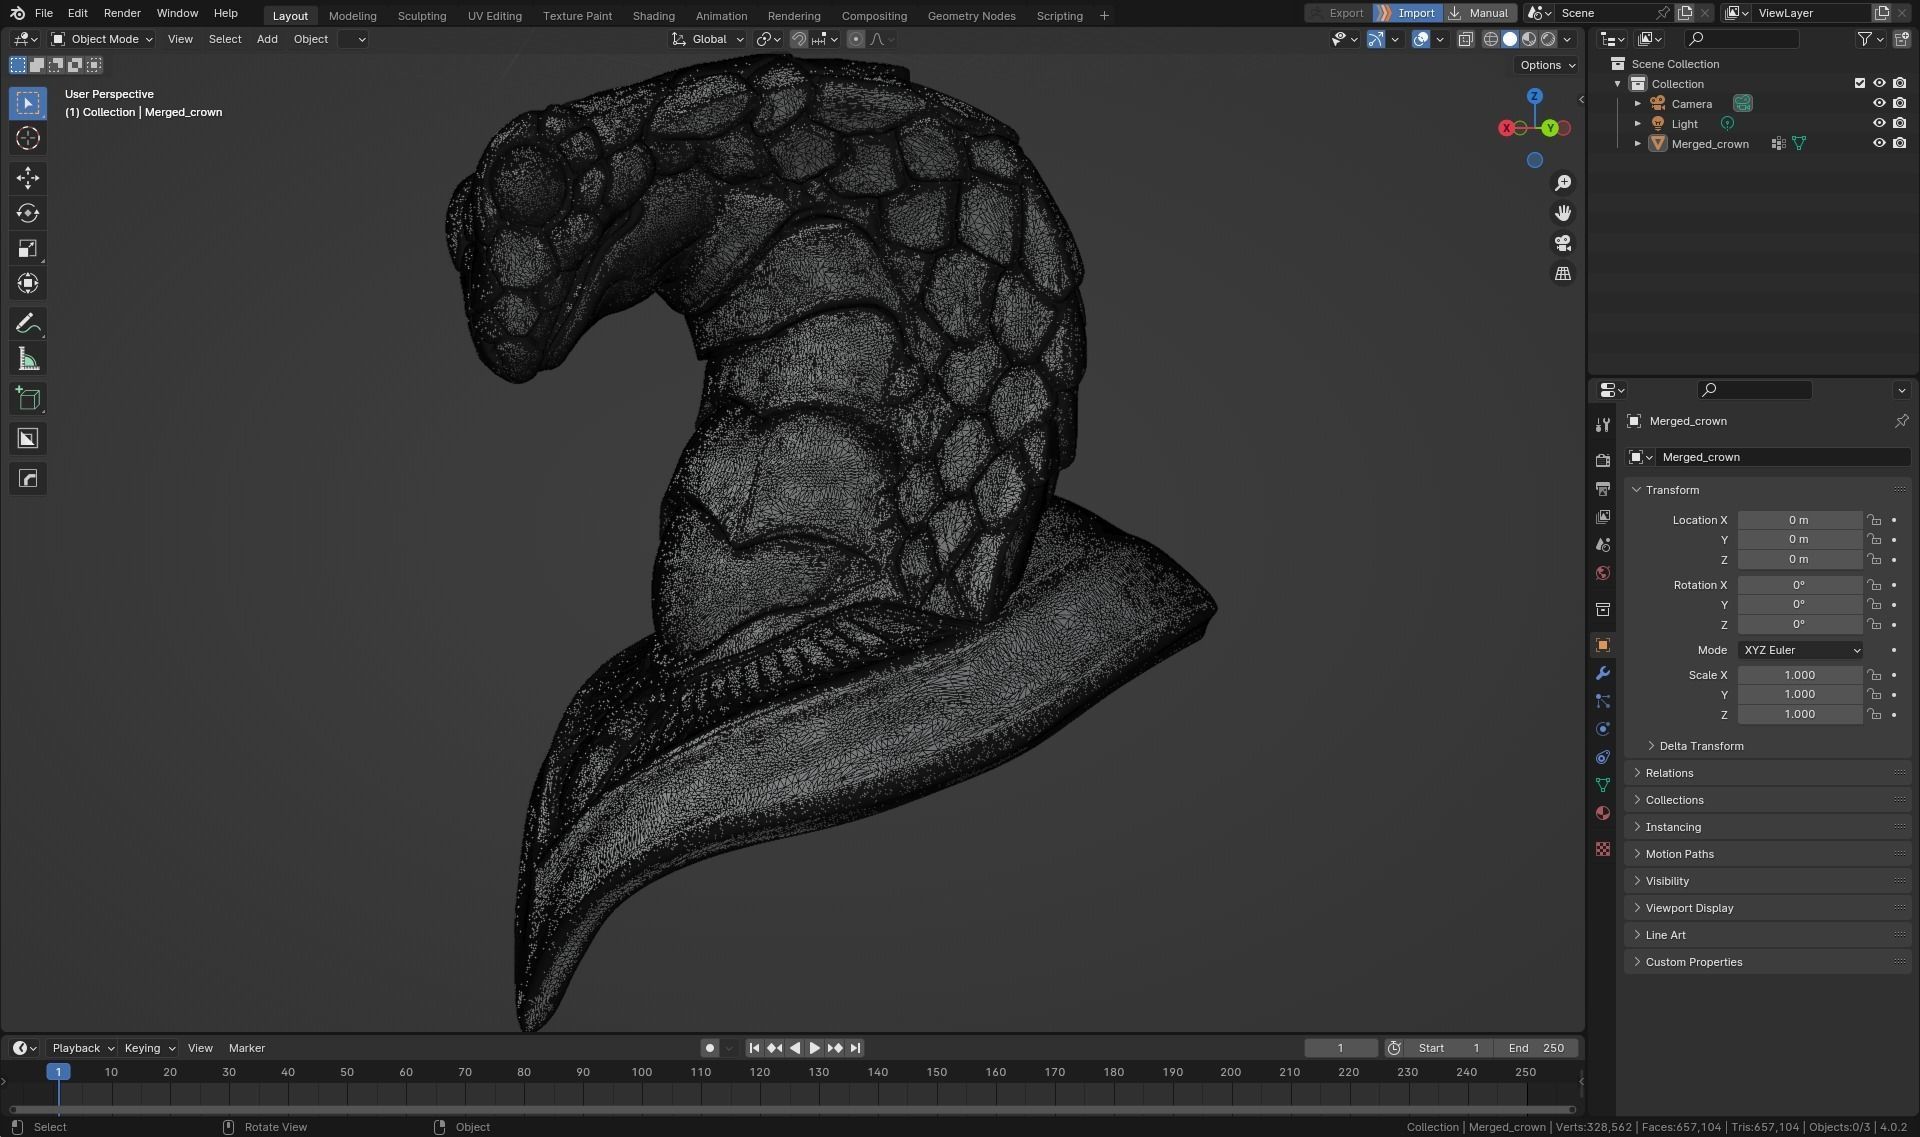
Task: Play the animation forward
Action: click(814, 1048)
